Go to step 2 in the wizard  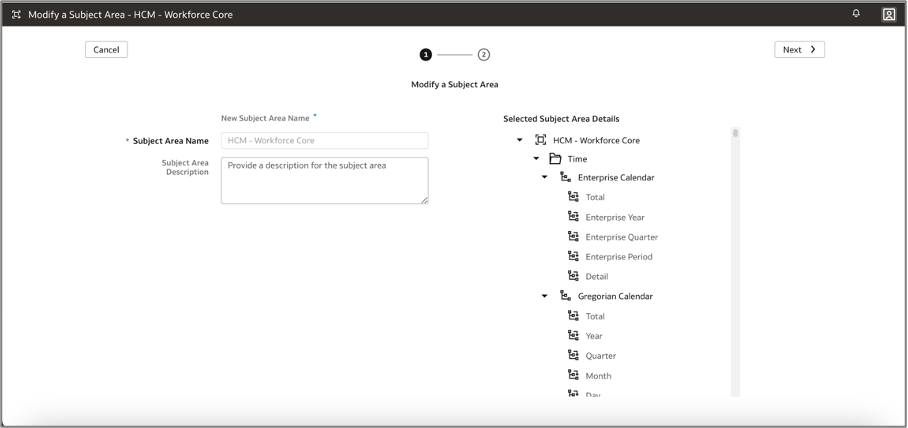[x=484, y=55]
